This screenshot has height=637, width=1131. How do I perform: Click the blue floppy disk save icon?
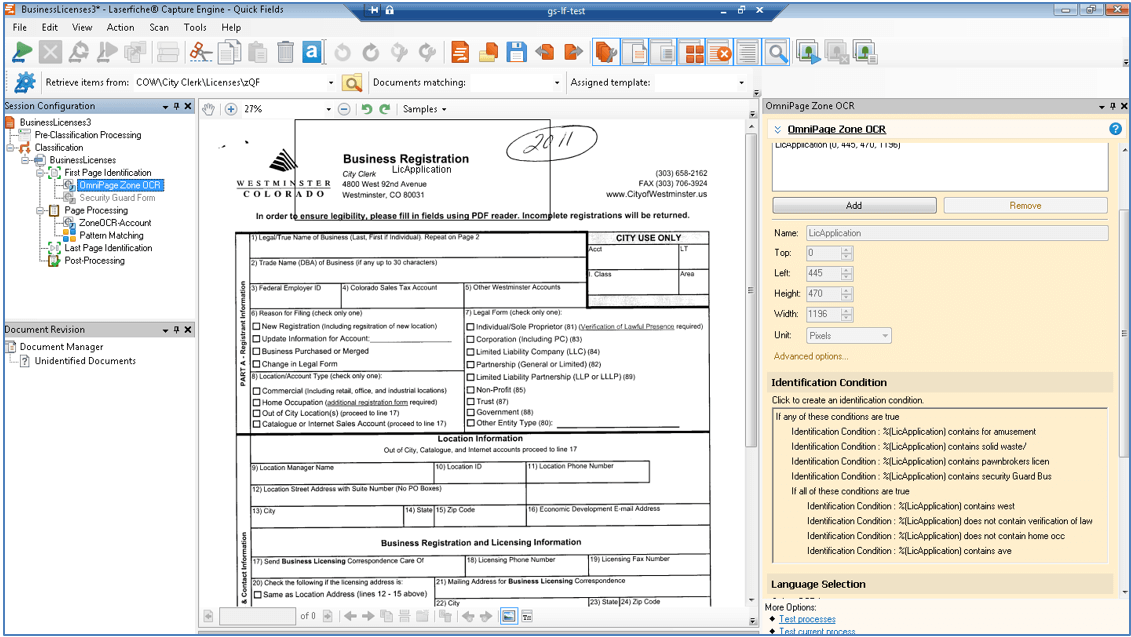516,53
